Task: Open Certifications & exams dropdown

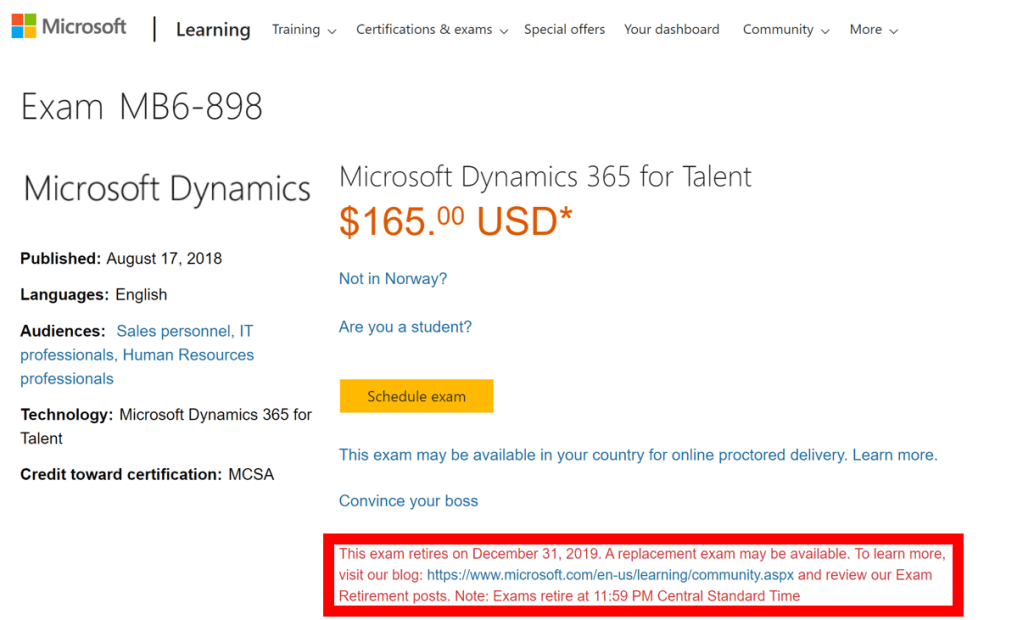Action: 432,30
